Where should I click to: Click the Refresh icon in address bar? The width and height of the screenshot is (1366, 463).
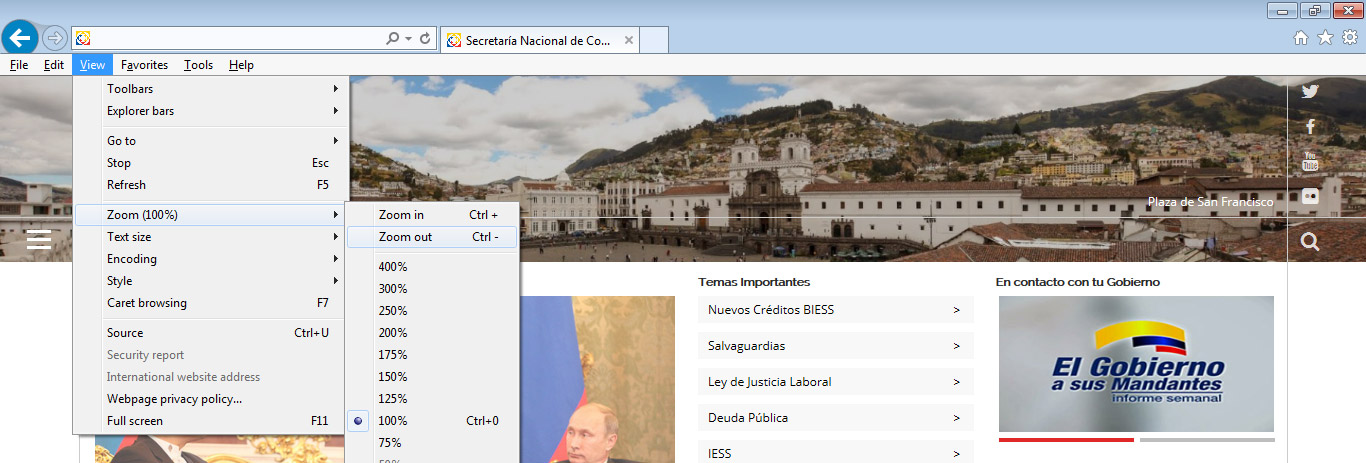pos(426,39)
